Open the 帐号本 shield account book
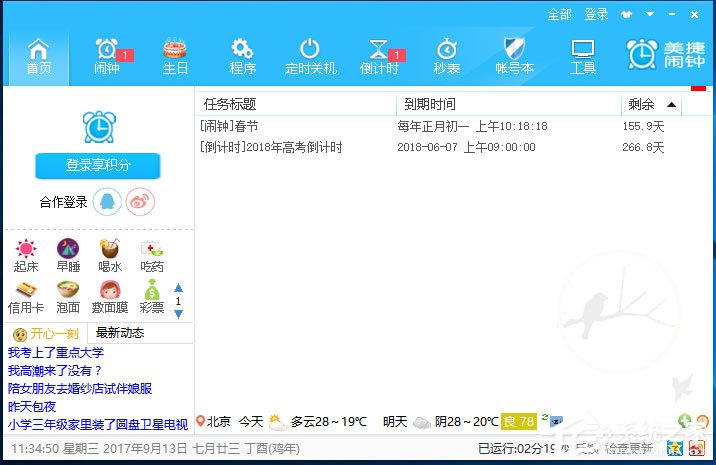The image size is (716, 465). pyautogui.click(x=515, y=57)
